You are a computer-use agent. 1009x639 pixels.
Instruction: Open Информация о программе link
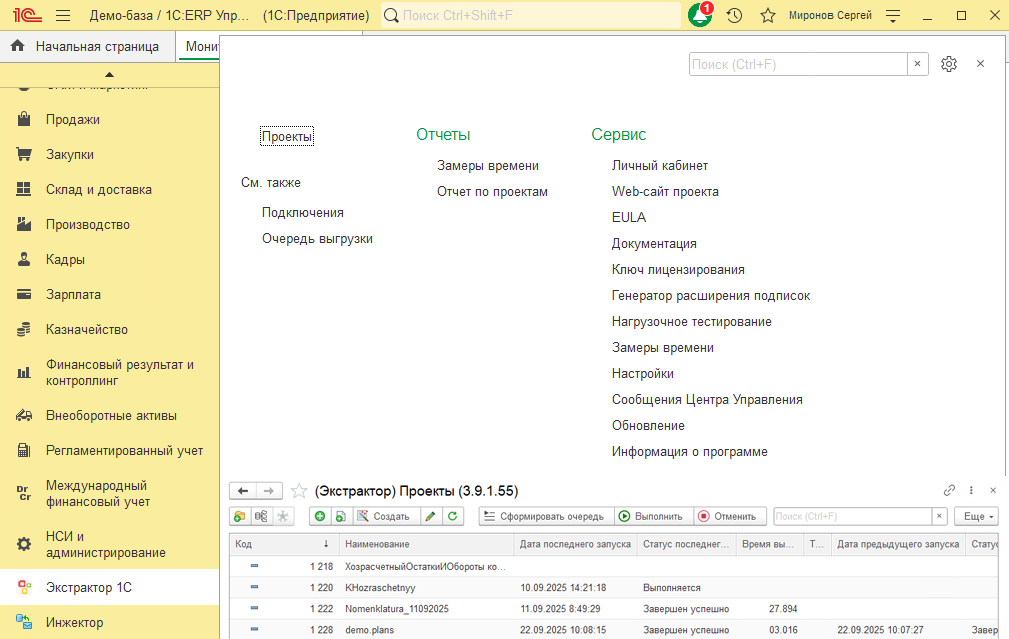(x=689, y=452)
